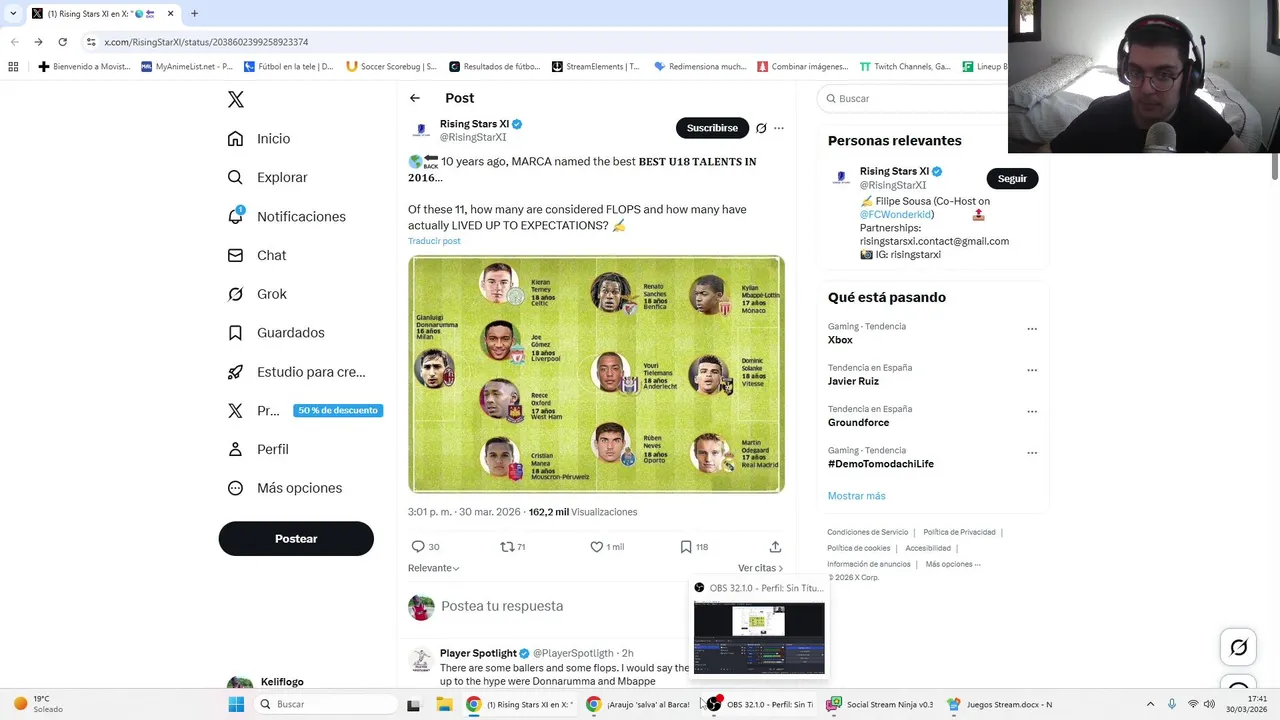Image resolution: width=1280 pixels, height=720 pixels.
Task: Click the repost icon with 71
Action: (507, 547)
